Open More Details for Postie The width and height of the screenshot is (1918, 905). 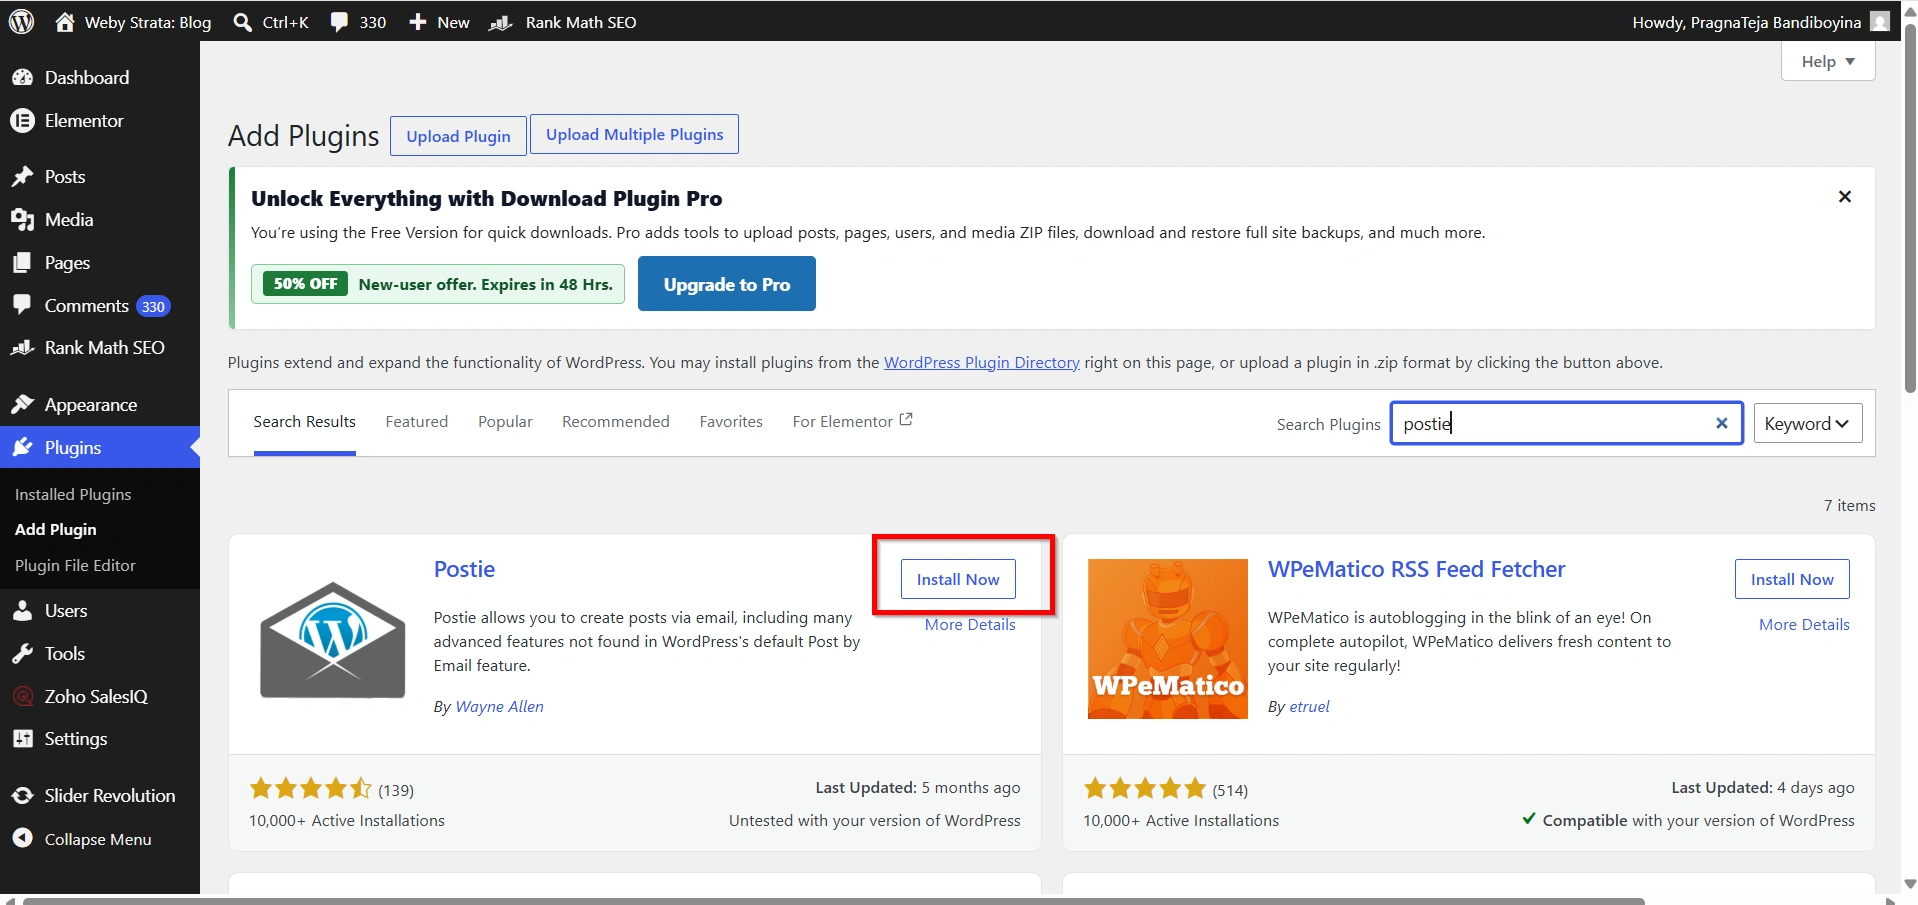pos(970,624)
